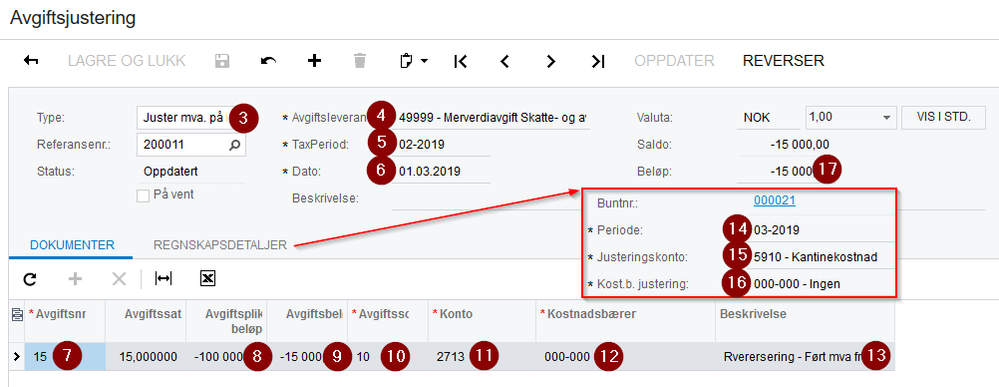
Task: Click the Beskrivelse column header
Action: pyautogui.click(x=805, y=321)
